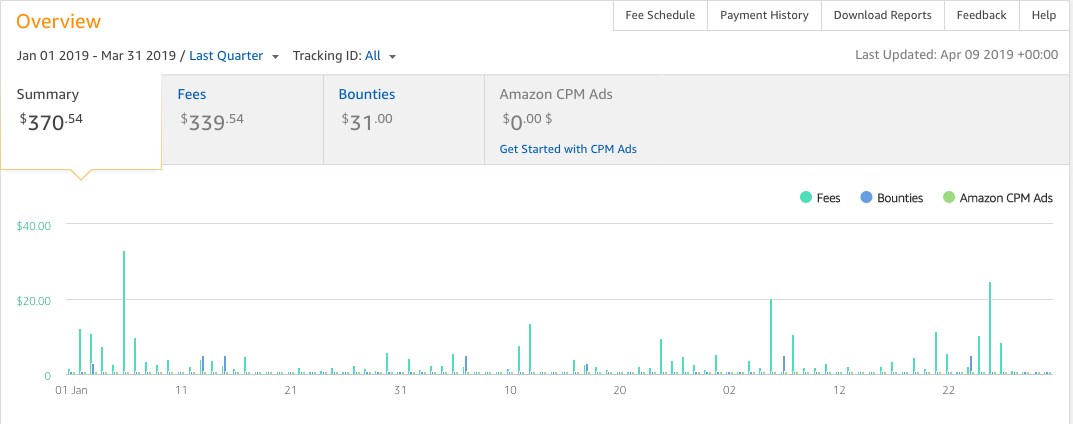Open Payment History
Viewport: 1073px width, 424px height.
764,15
